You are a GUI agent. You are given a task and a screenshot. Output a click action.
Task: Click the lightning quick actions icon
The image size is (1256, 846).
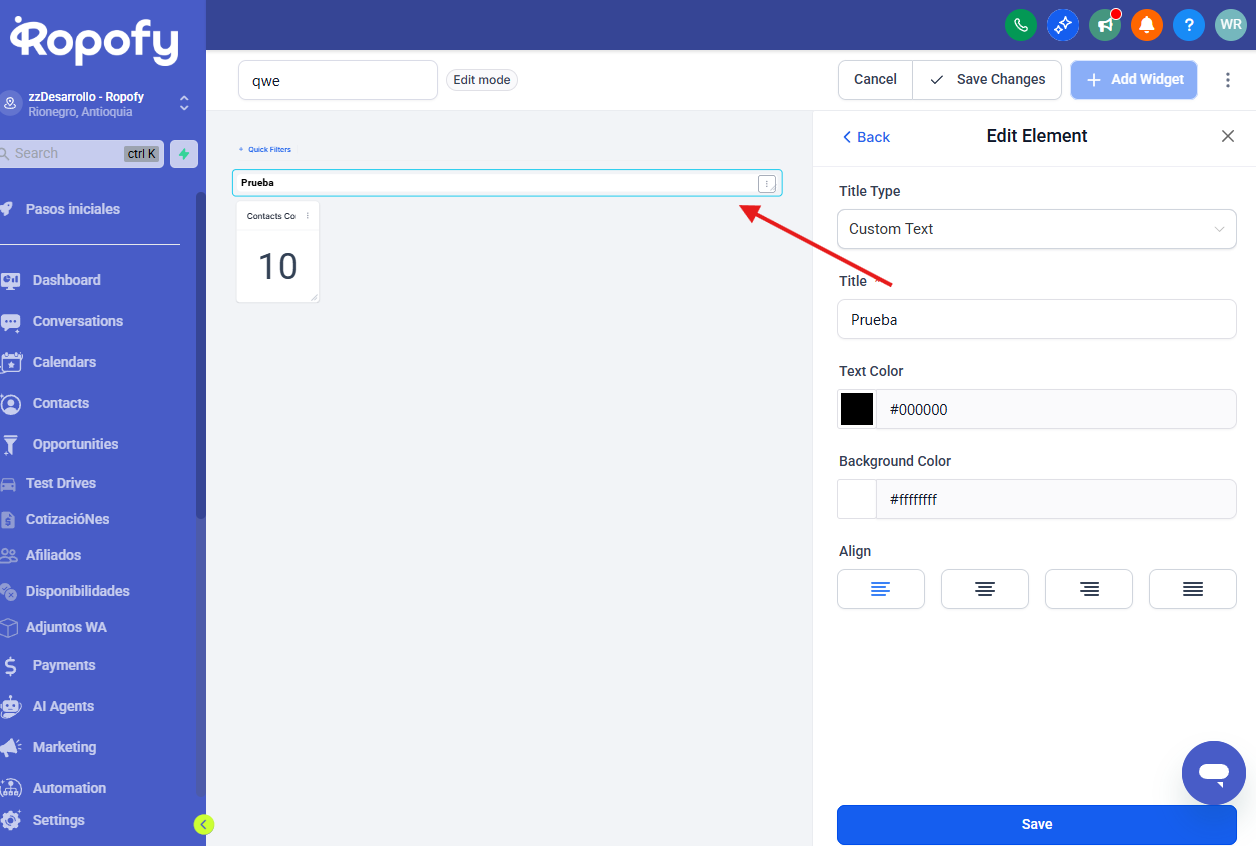click(184, 154)
